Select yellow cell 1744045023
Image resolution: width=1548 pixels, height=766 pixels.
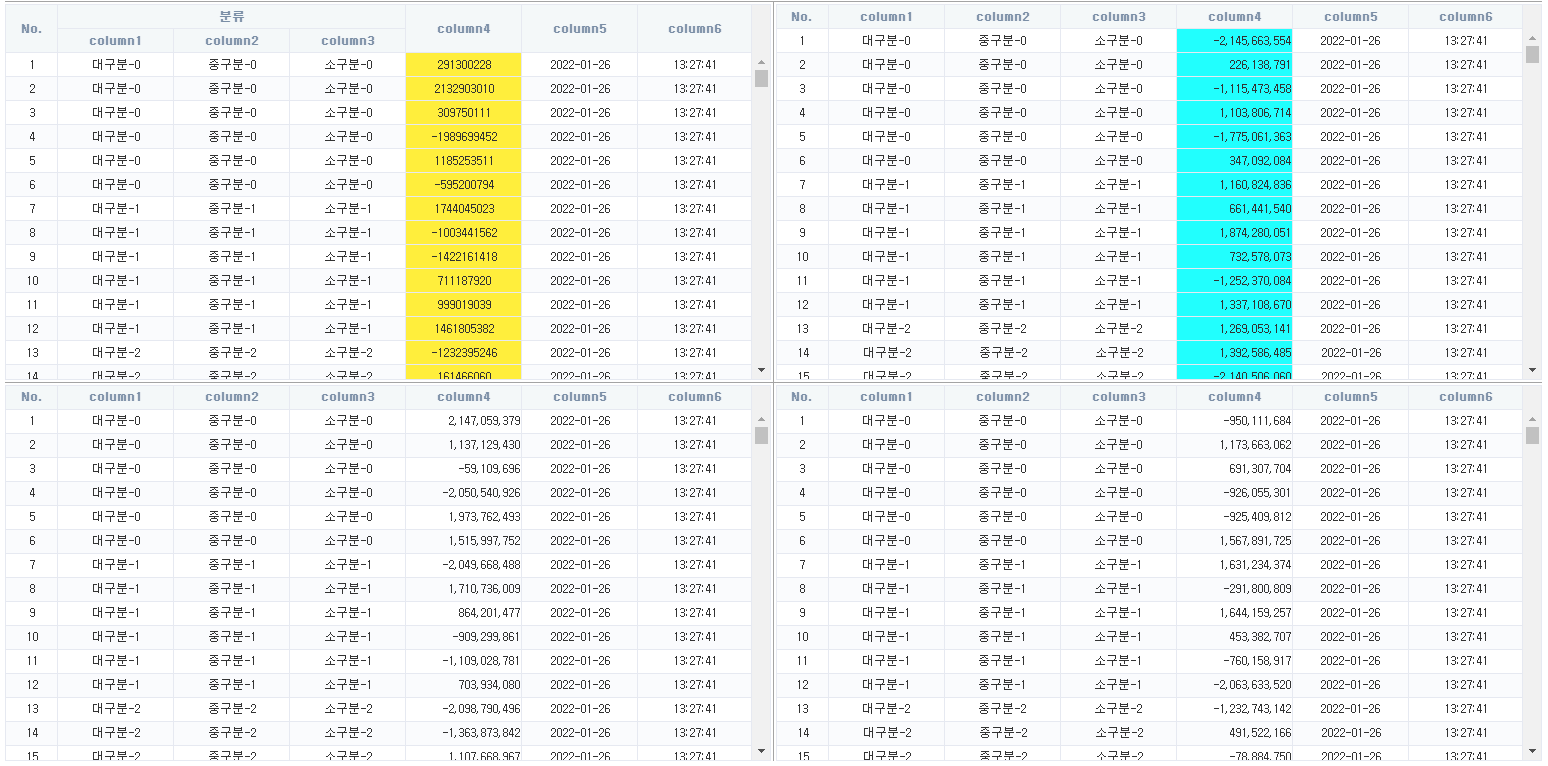click(464, 209)
